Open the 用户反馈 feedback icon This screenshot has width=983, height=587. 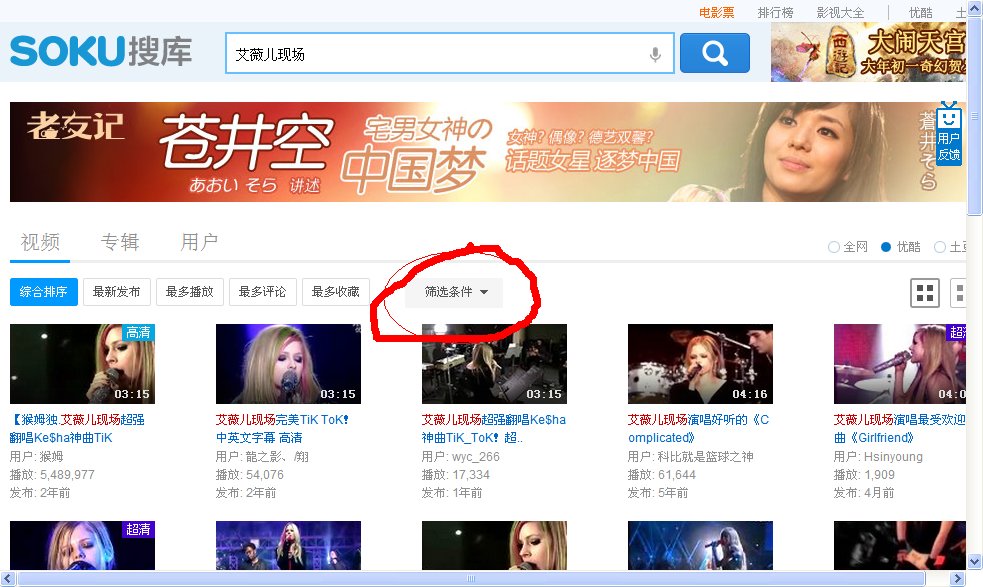click(948, 134)
